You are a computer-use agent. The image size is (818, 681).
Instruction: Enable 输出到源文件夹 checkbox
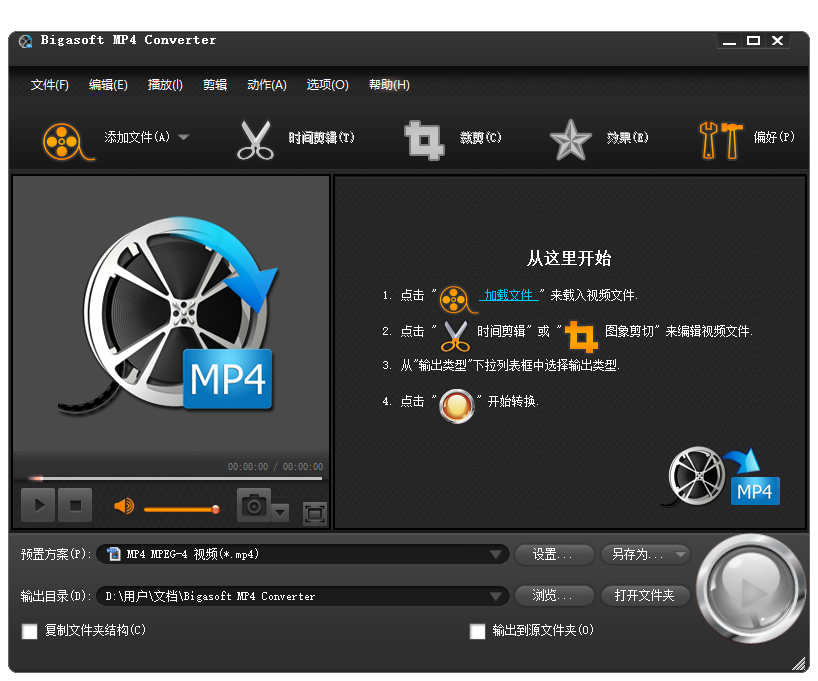click(477, 631)
